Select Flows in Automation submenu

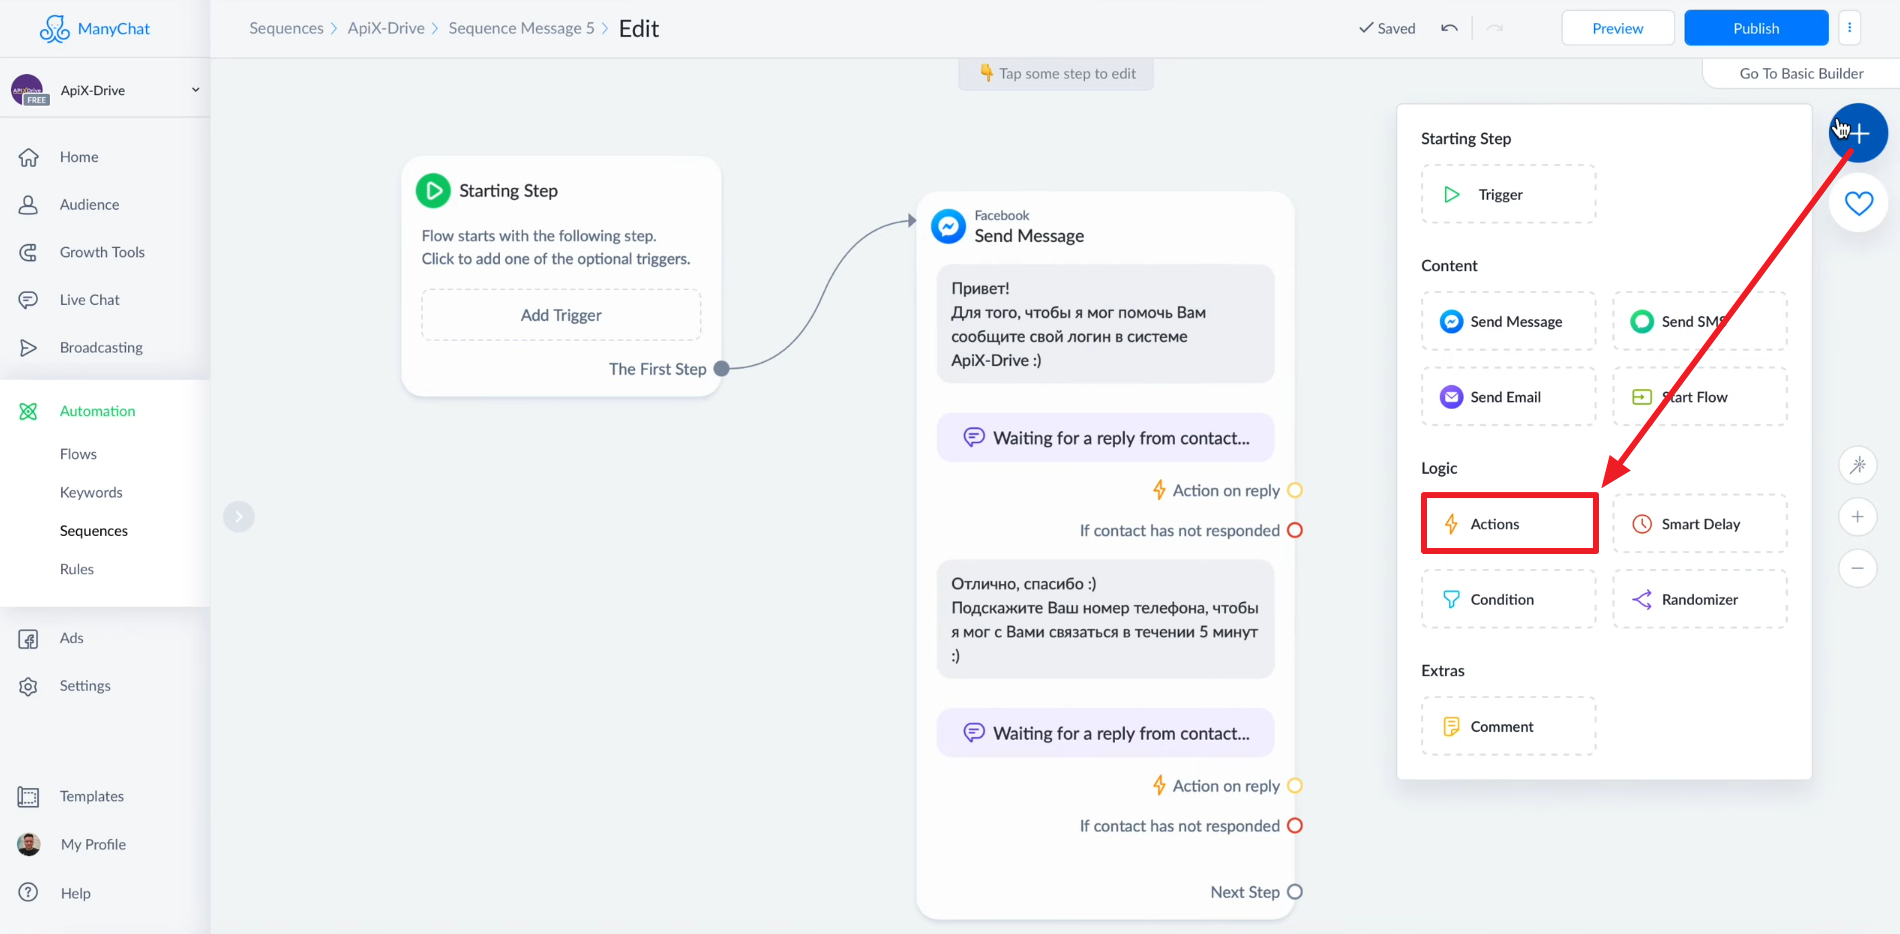[78, 454]
